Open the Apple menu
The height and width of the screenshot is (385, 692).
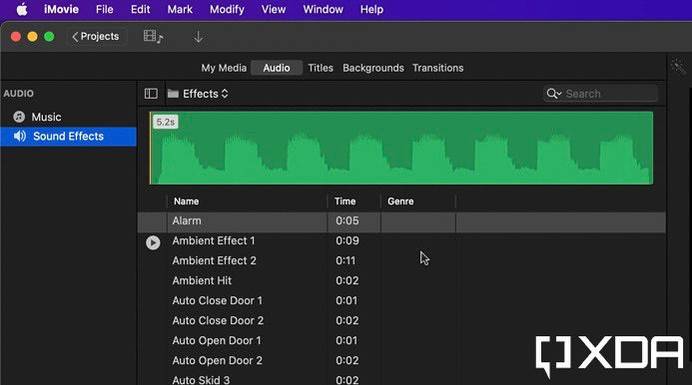[22, 9]
